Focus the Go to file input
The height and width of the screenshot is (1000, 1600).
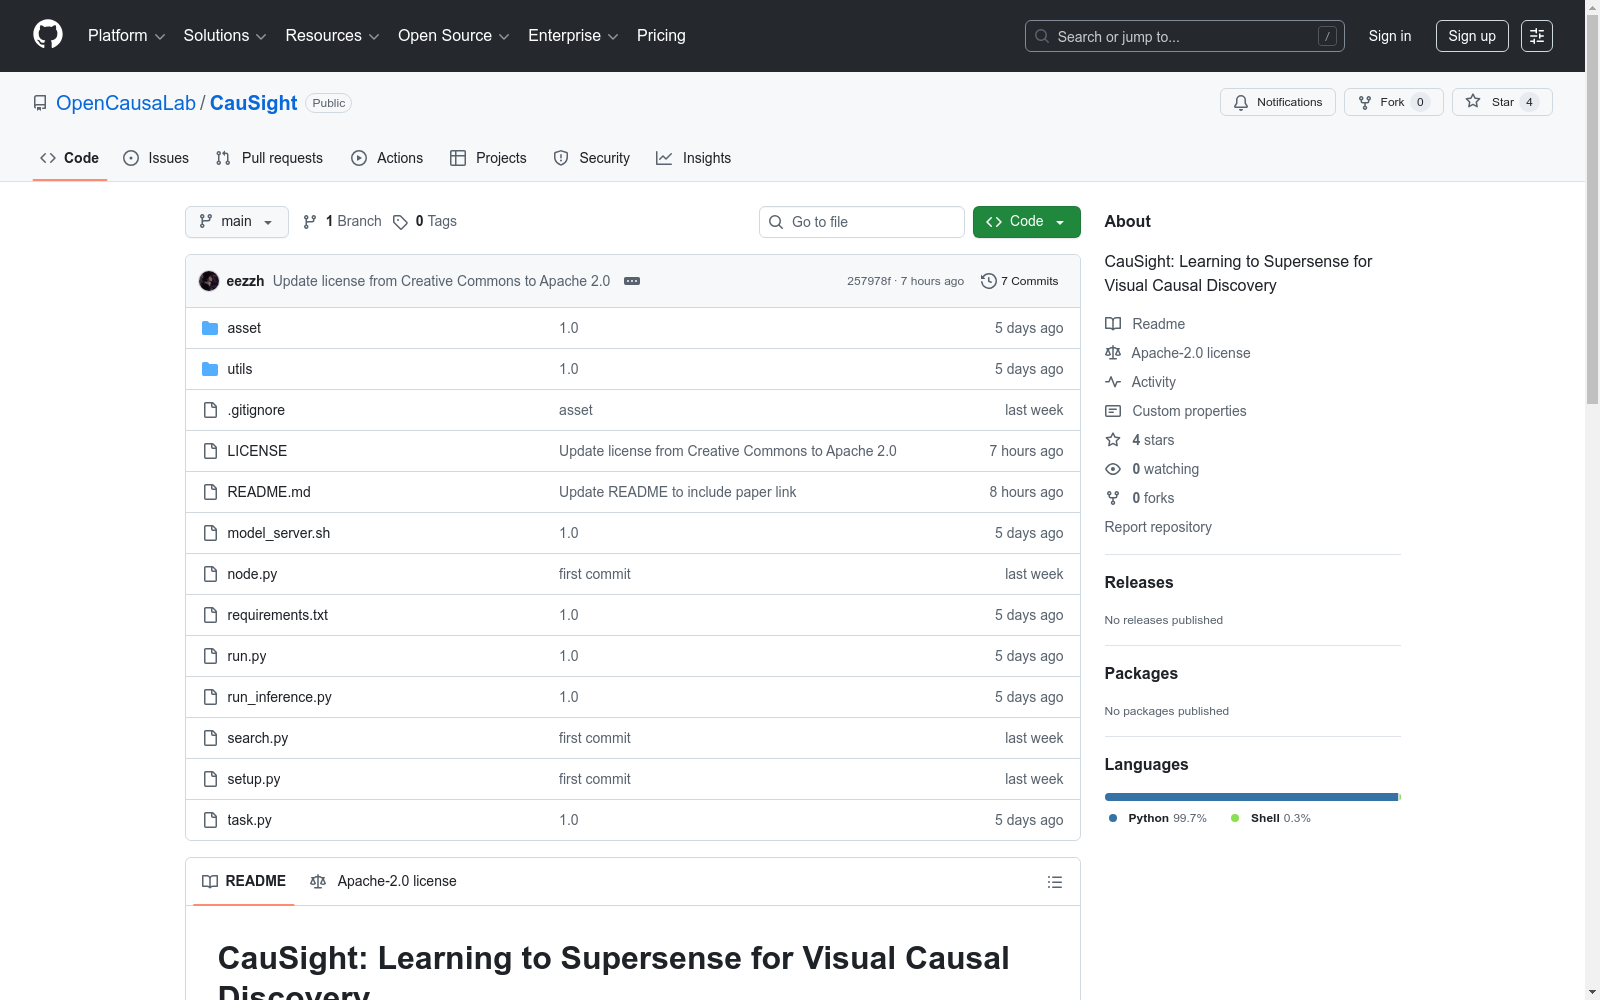[x=862, y=222]
